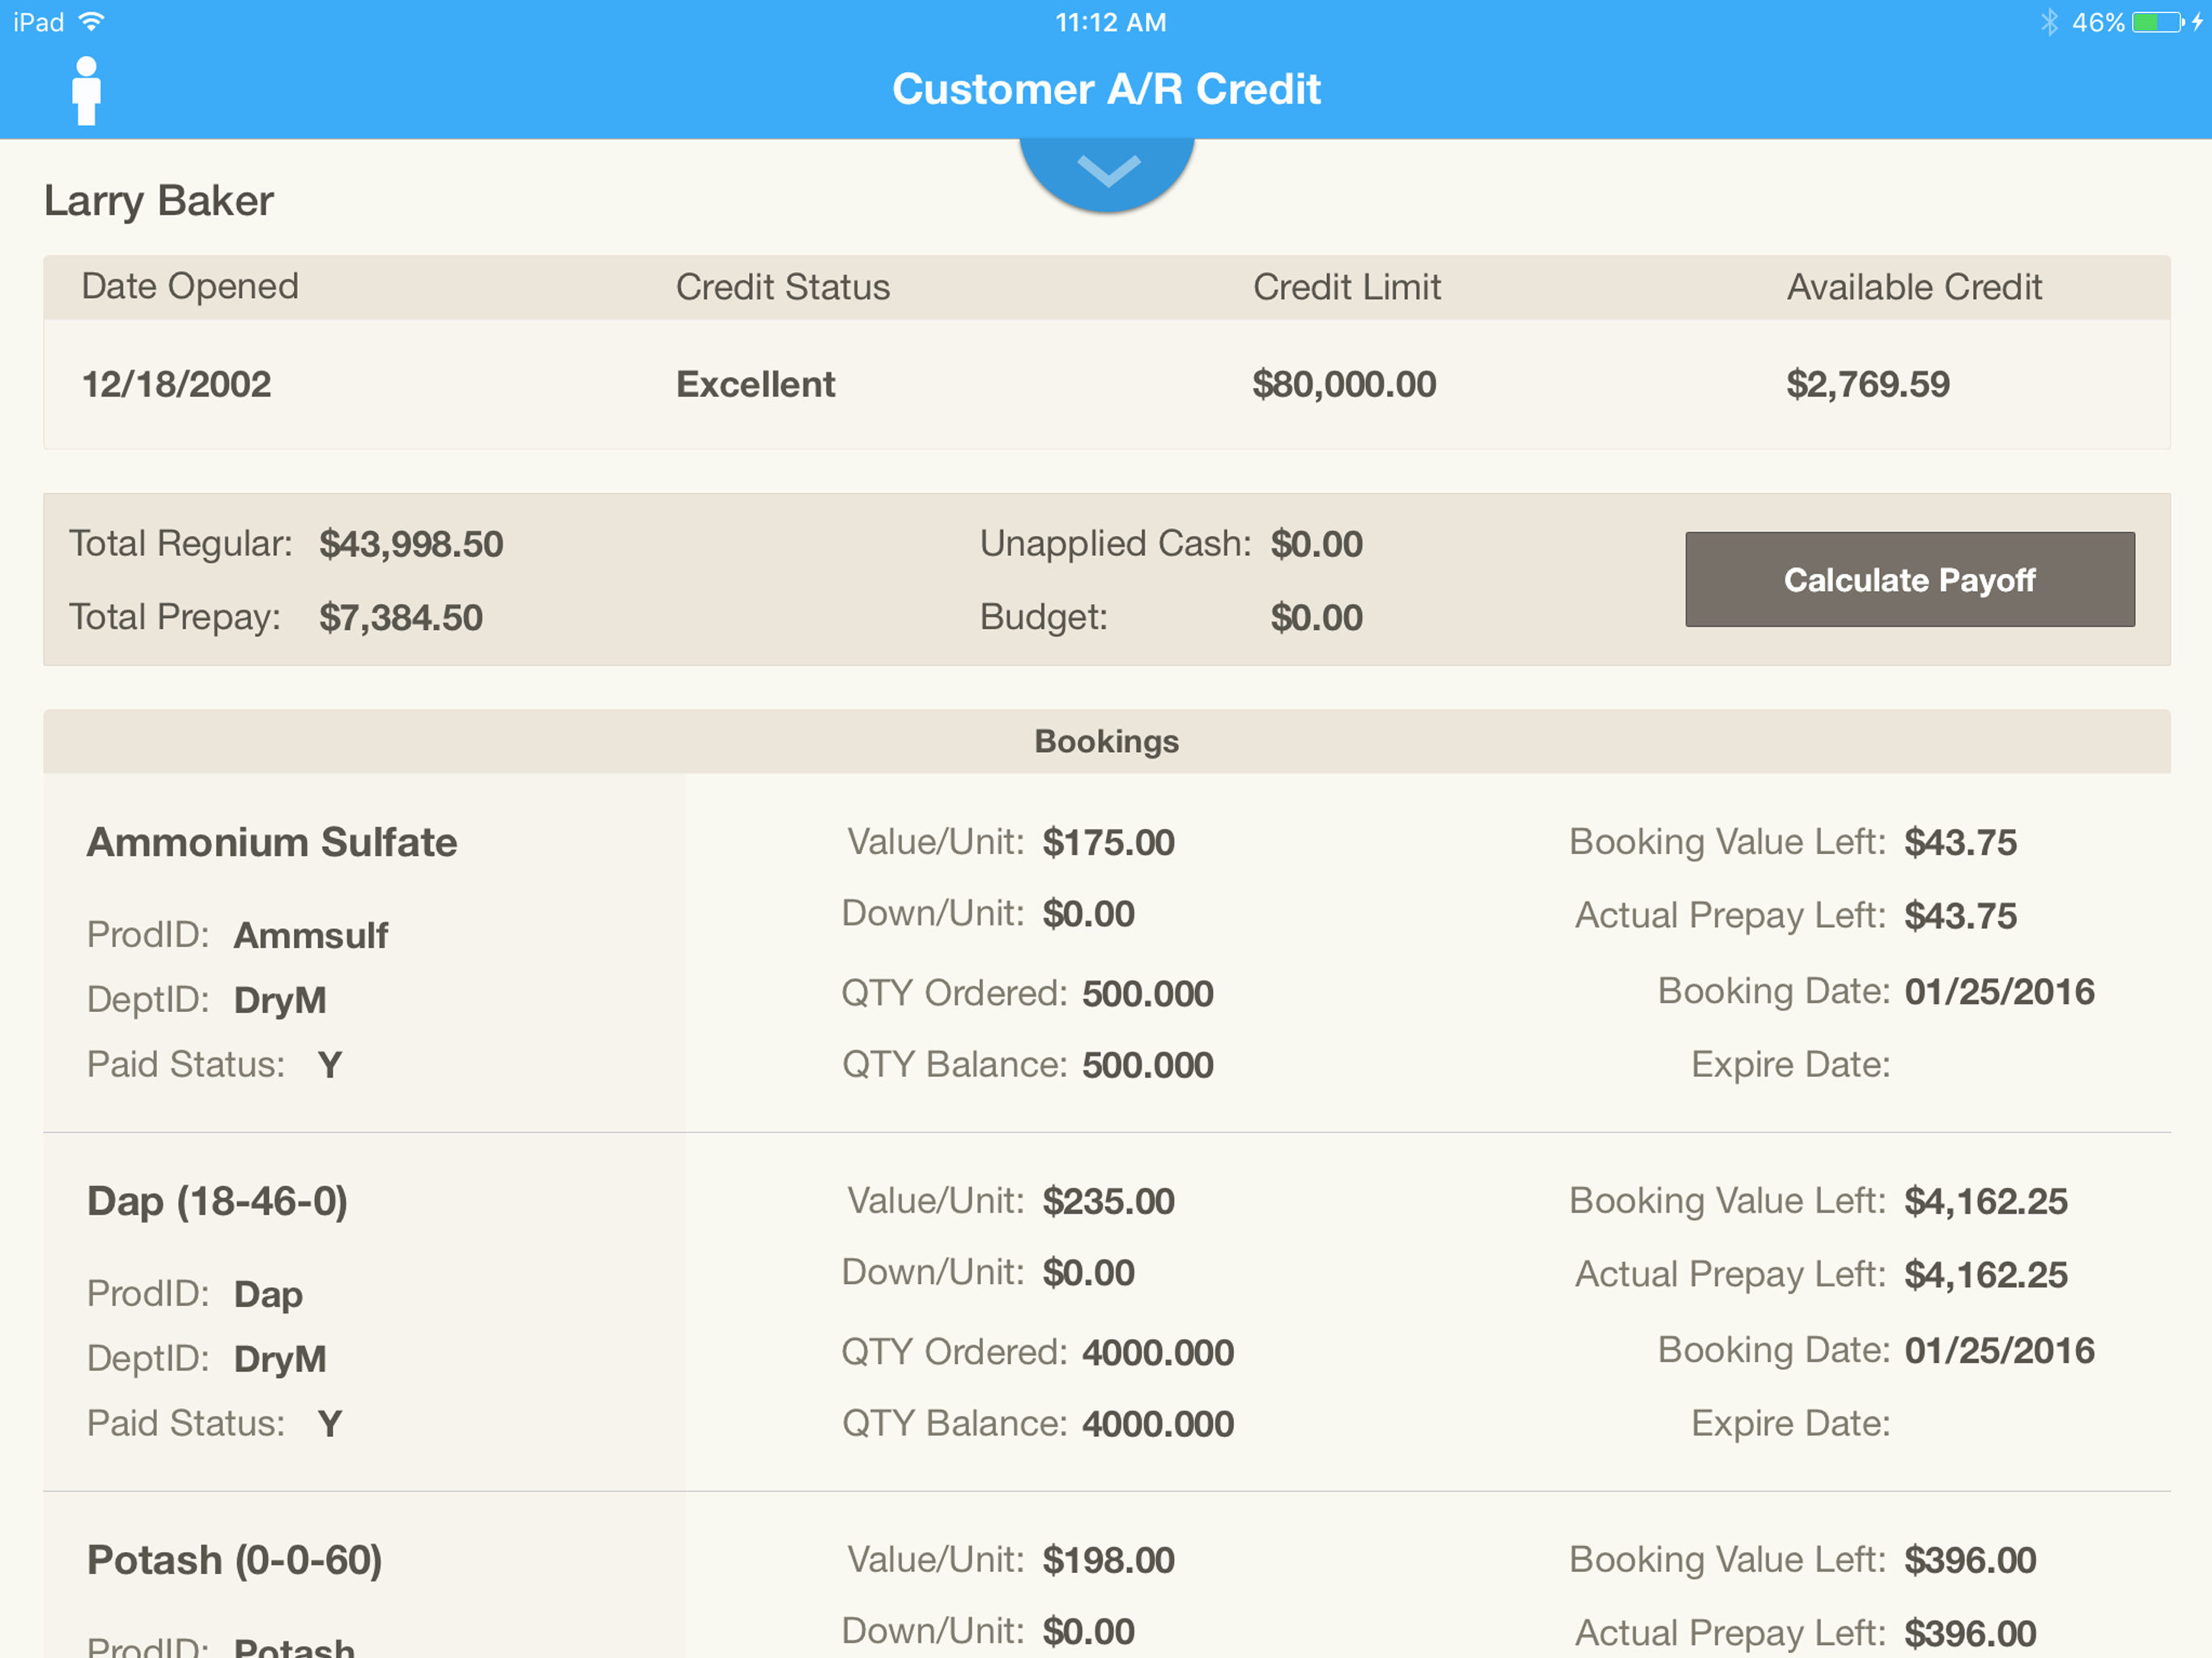
Task: Select Actual Prepay Left $4,162.25
Action: pyautogui.click(x=1986, y=1276)
